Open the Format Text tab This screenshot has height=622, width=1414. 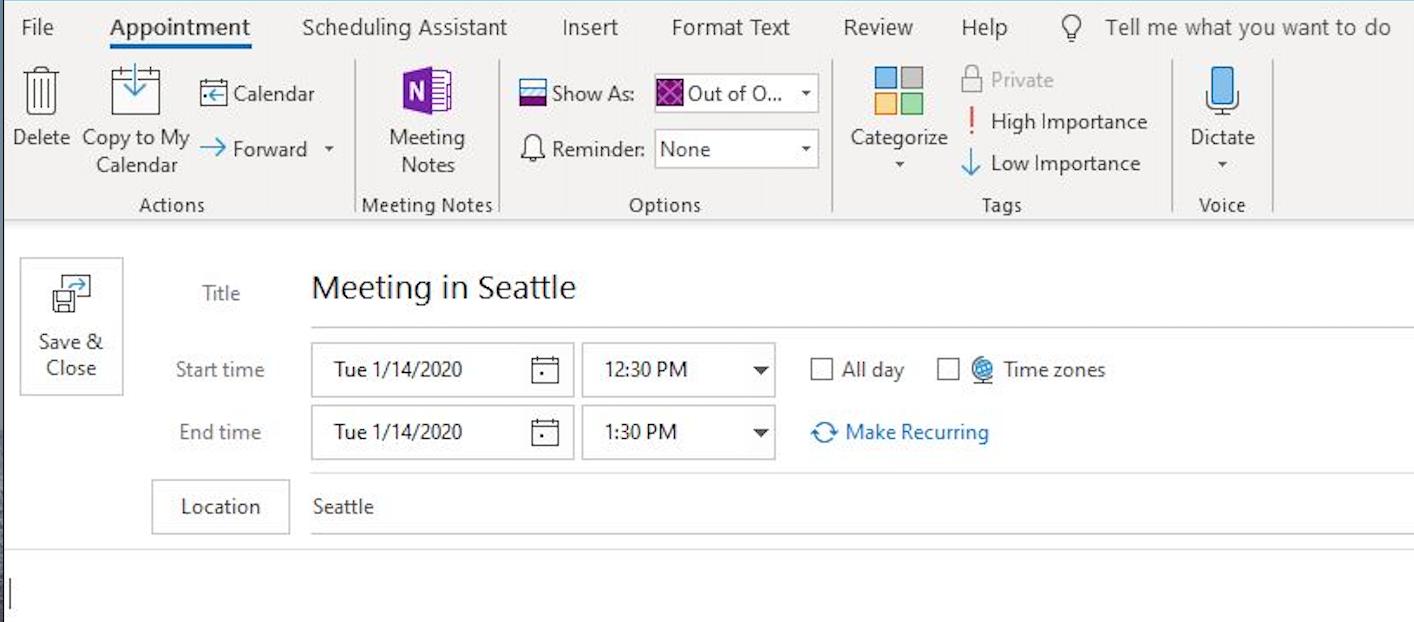pyautogui.click(x=730, y=28)
